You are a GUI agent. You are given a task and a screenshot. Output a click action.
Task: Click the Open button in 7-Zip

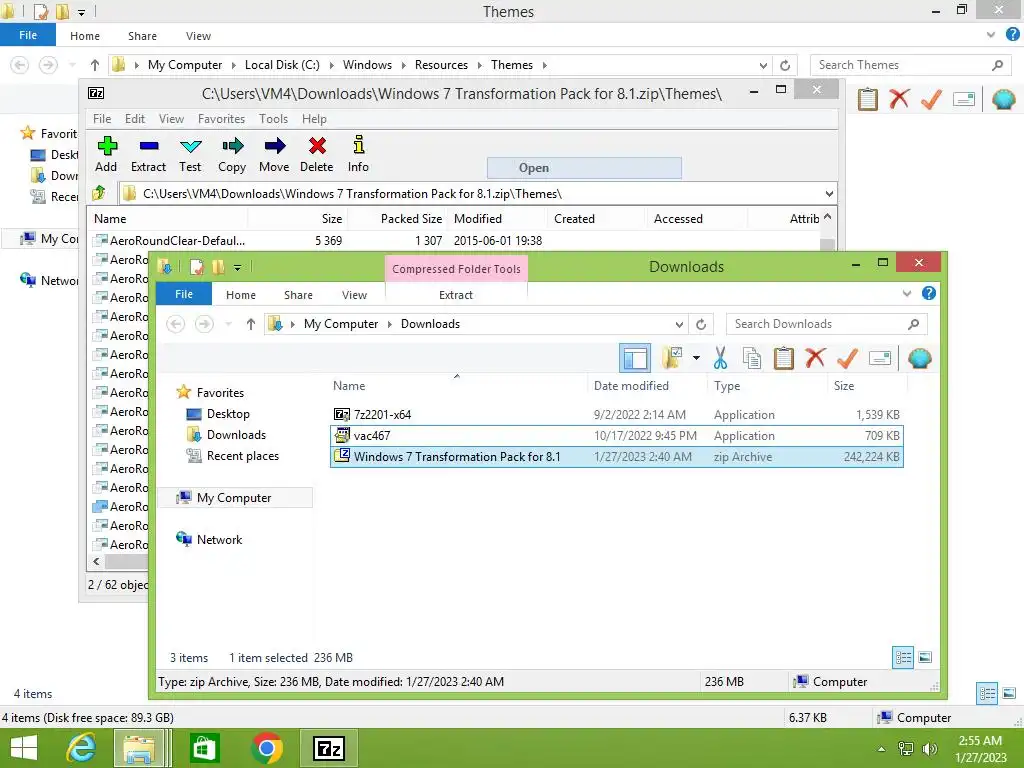pos(584,168)
